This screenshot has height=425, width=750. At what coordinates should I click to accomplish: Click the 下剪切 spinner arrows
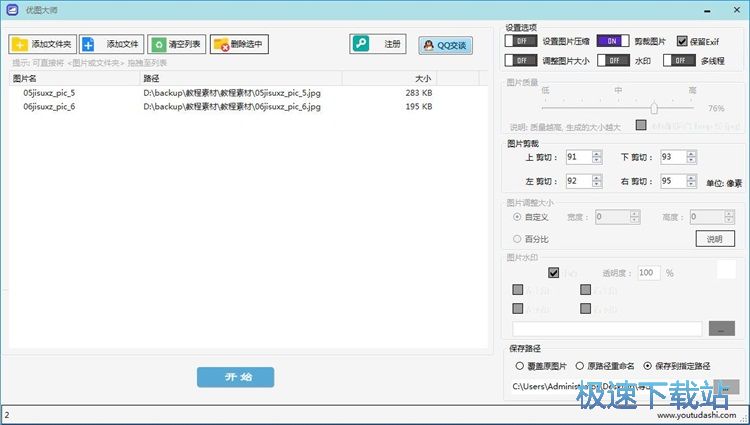point(691,157)
